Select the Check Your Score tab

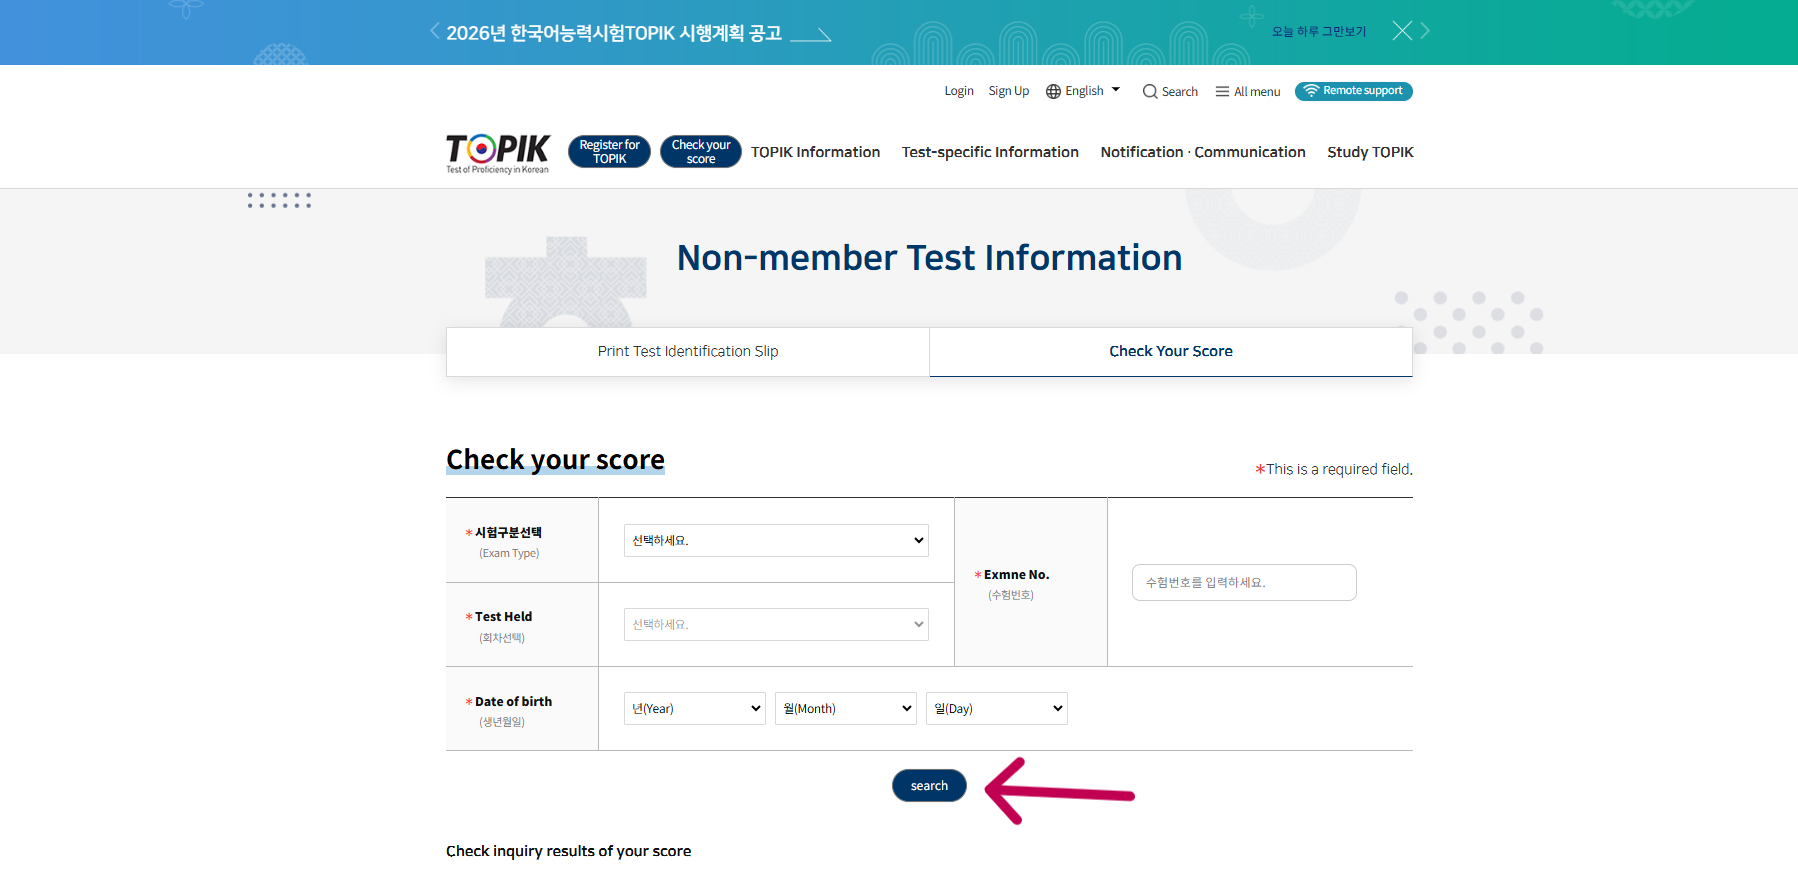tap(1171, 351)
